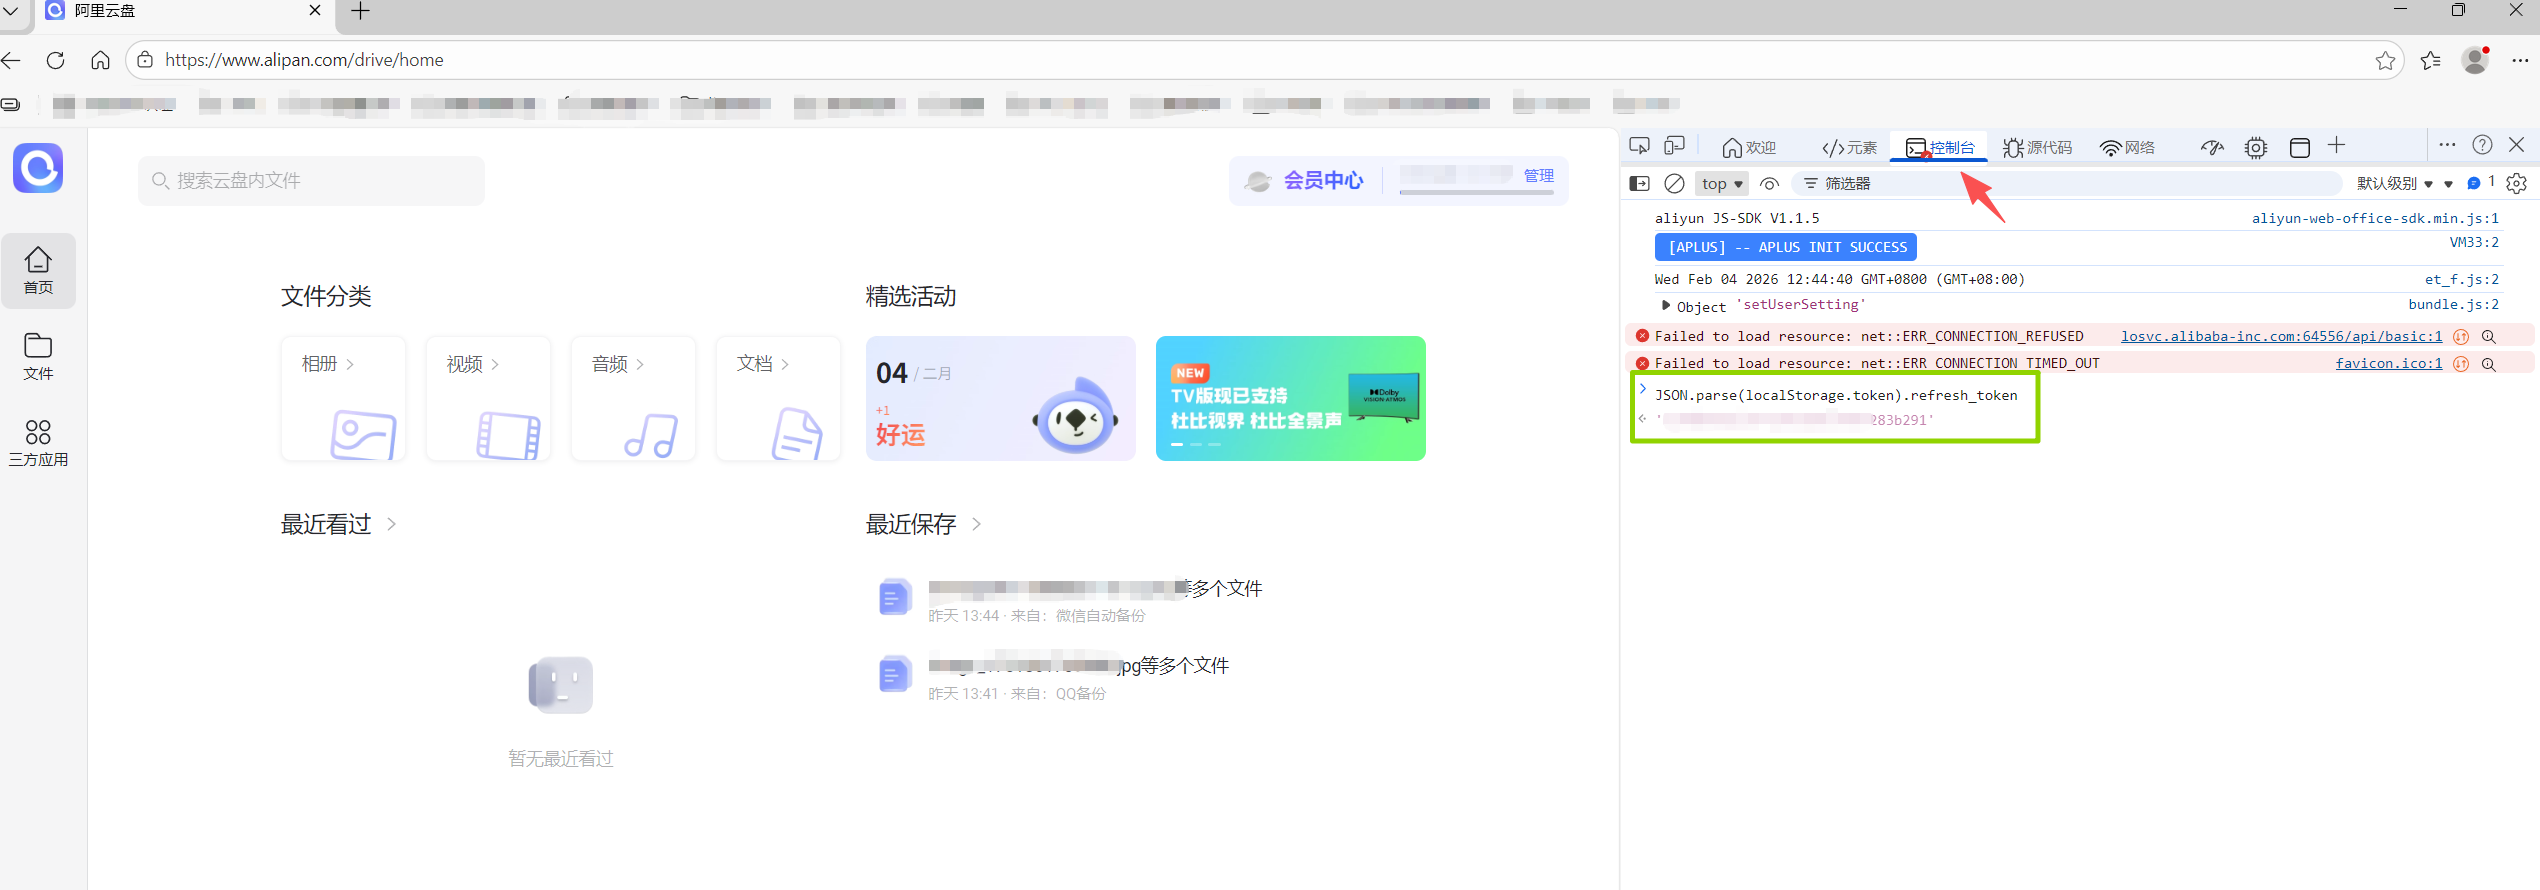Viewport: 2540px width, 890px height.
Task: Switch to the 欢迎 DevTools tab
Action: (x=1749, y=148)
